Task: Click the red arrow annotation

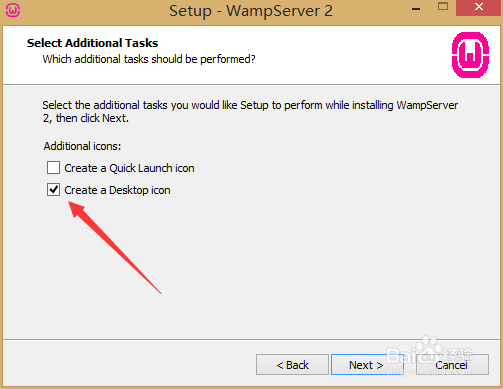Action: pyautogui.click(x=115, y=247)
